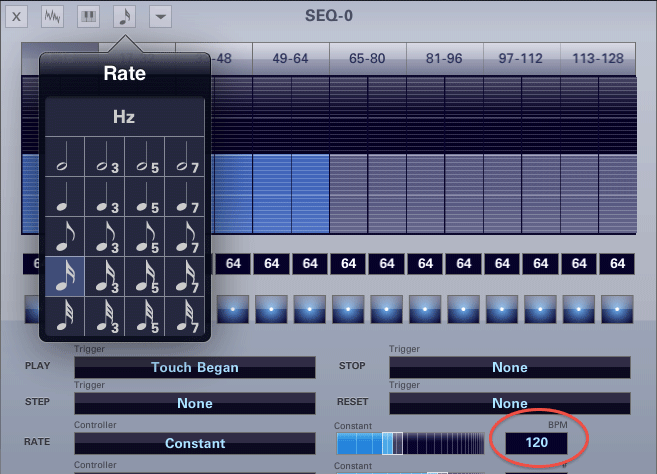Select thirty-second note septuplet (7) rate
Viewport: 657px width, 474px height.
tap(185, 316)
